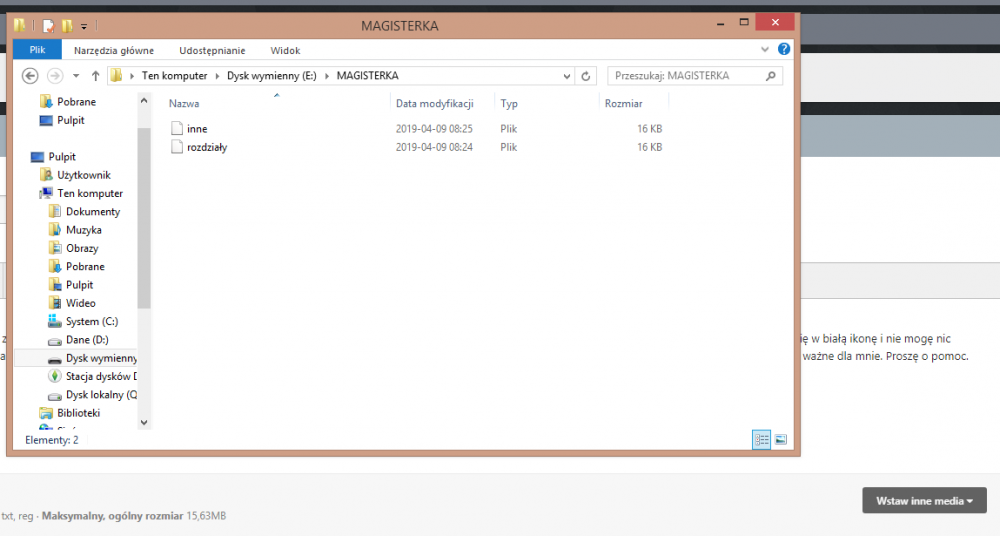Open address bar history dropdown
This screenshot has height=536, width=1000.
coord(567,76)
